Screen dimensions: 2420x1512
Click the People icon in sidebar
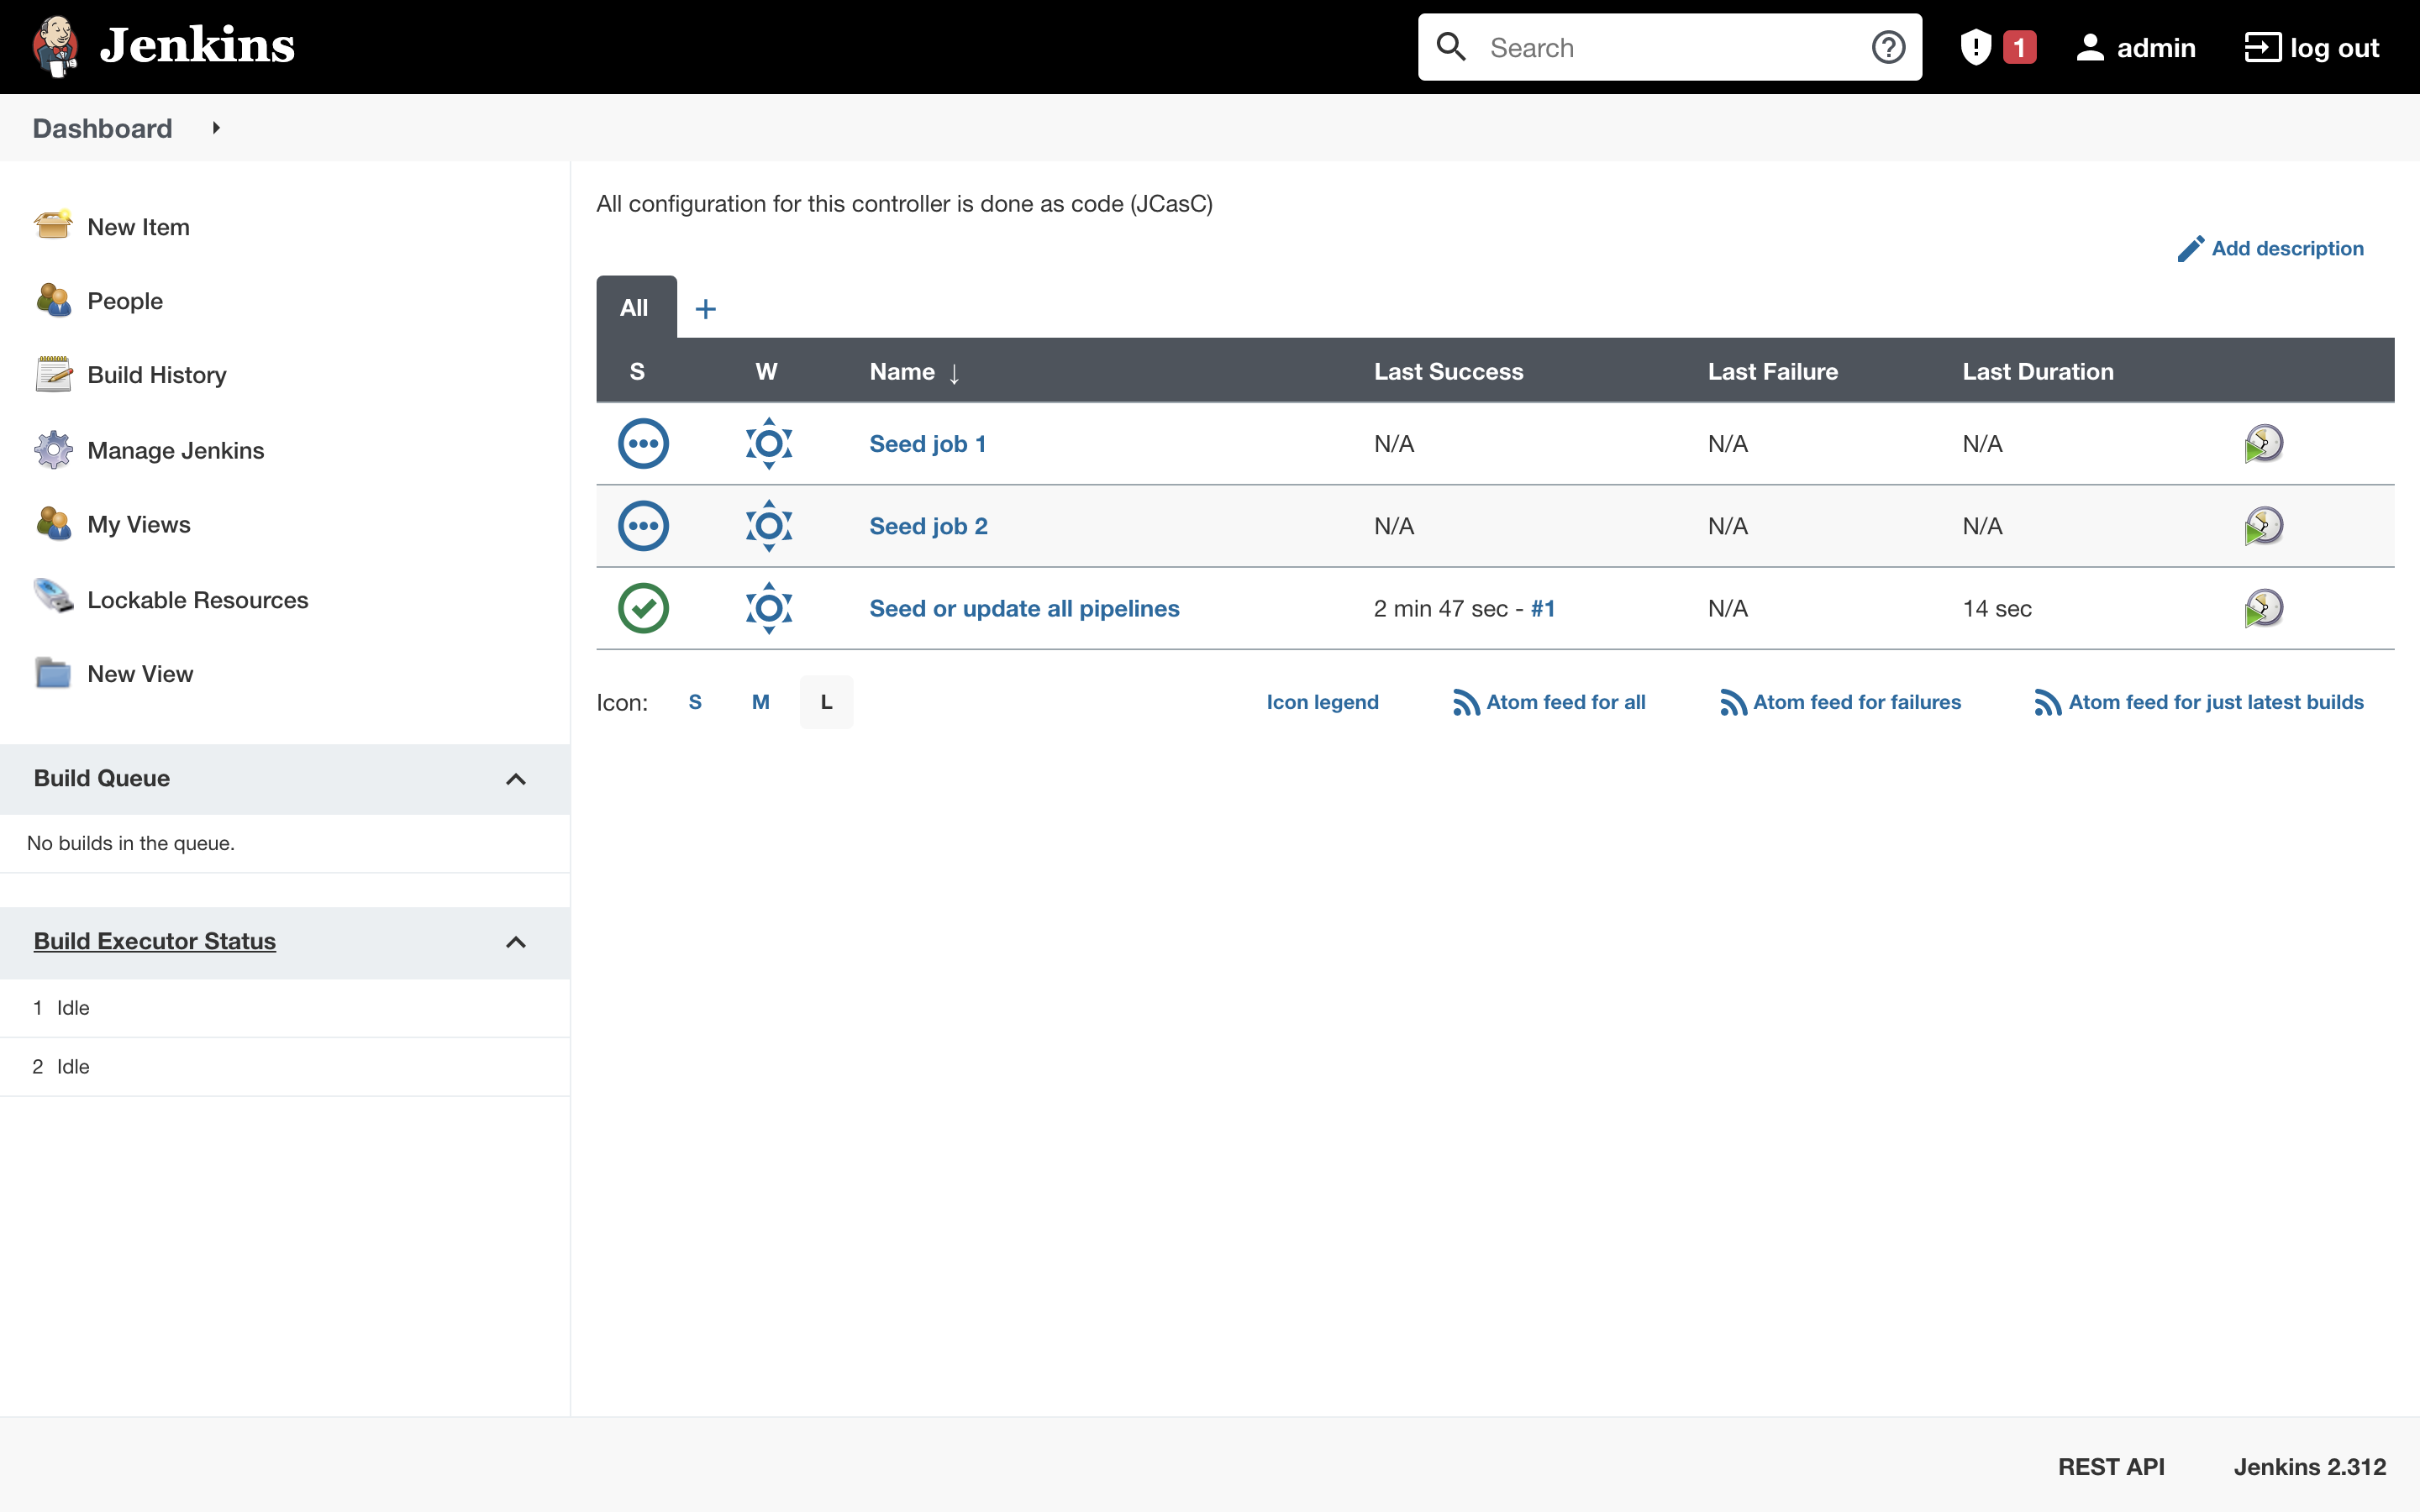coord(53,299)
